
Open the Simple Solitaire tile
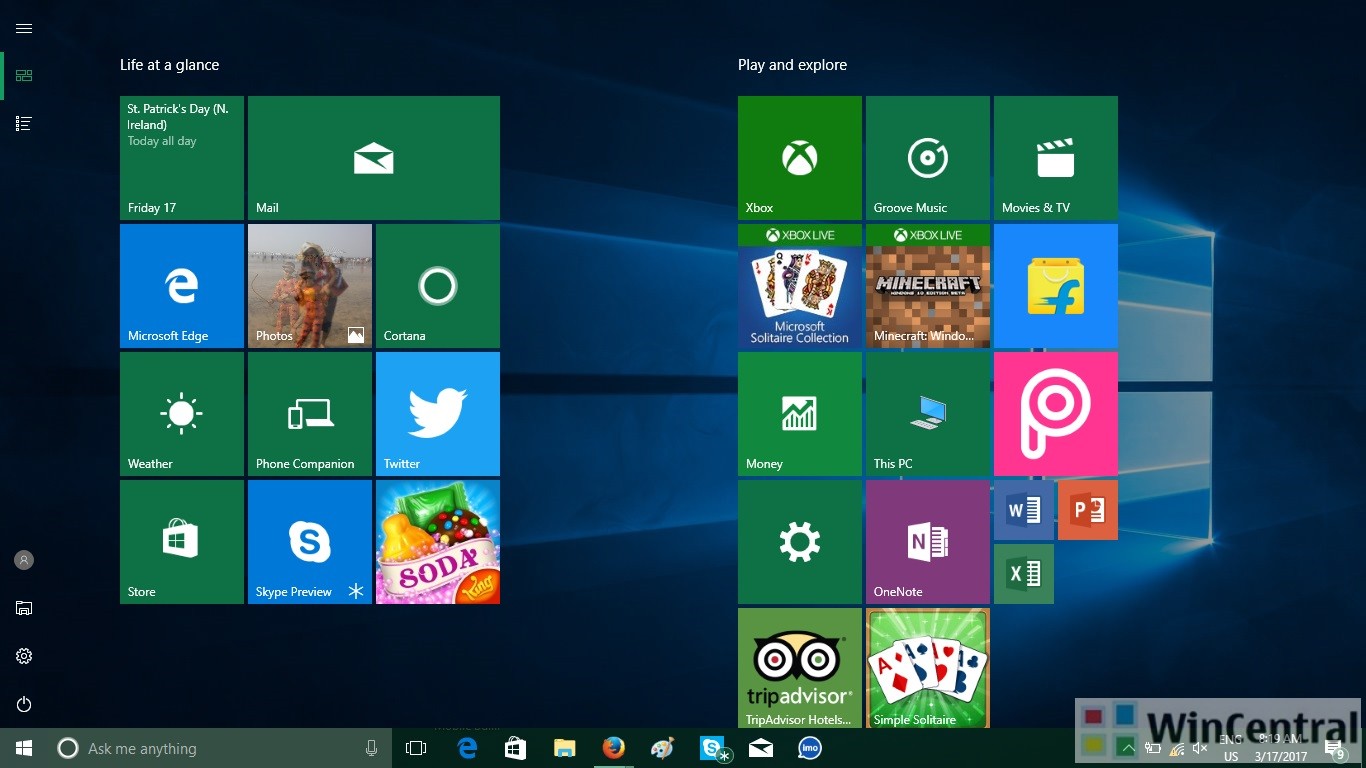pos(928,668)
